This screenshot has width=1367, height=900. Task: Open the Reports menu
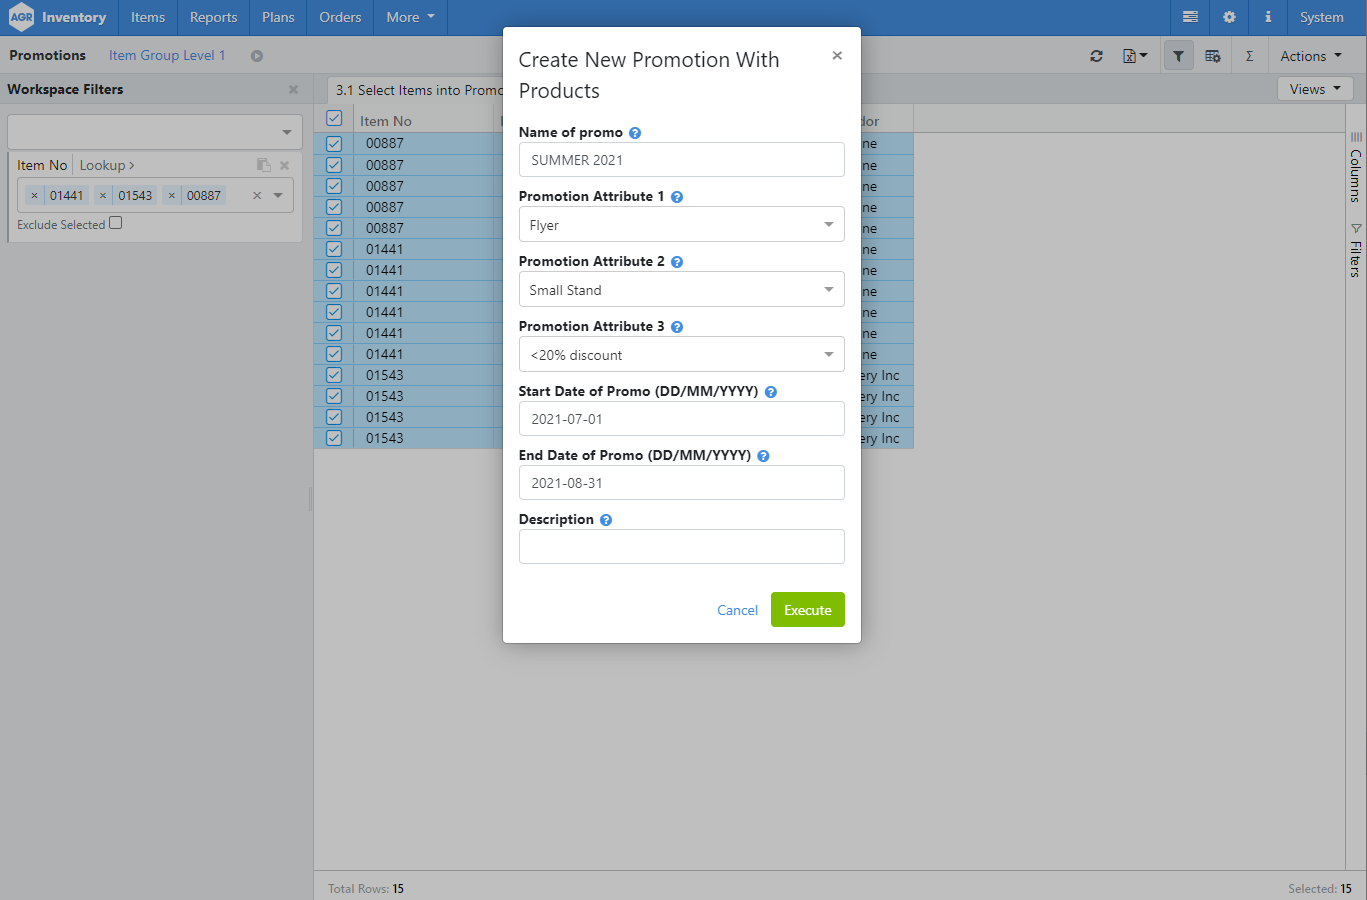pyautogui.click(x=213, y=17)
